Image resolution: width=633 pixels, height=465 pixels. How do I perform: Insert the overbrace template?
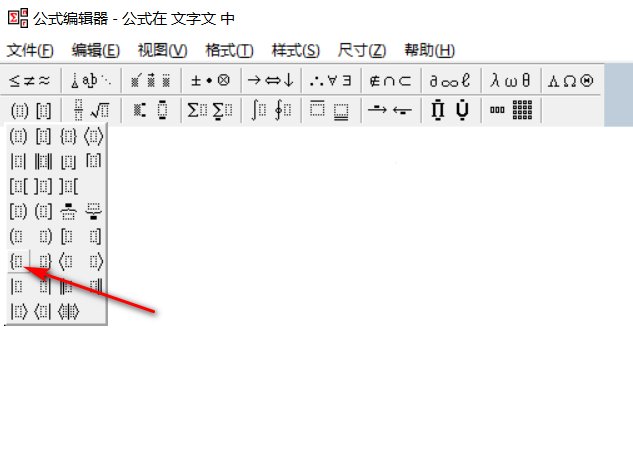(68, 212)
